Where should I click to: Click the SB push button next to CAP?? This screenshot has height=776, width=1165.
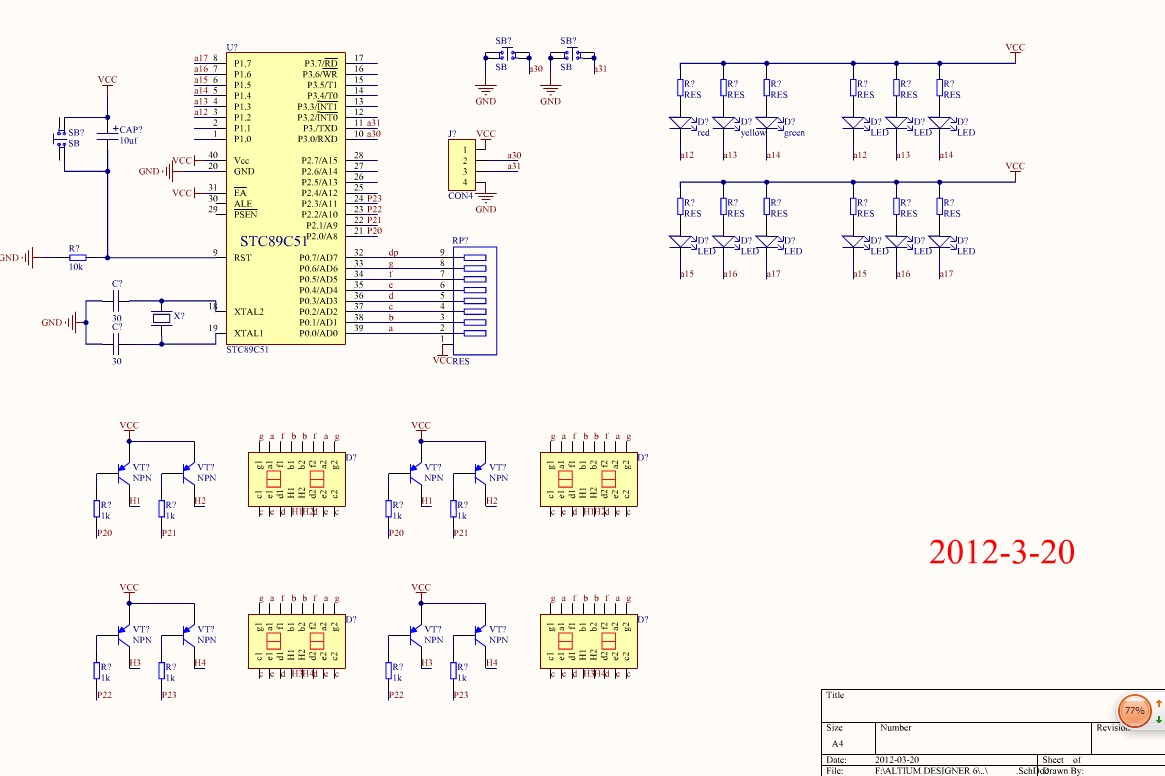(x=59, y=139)
